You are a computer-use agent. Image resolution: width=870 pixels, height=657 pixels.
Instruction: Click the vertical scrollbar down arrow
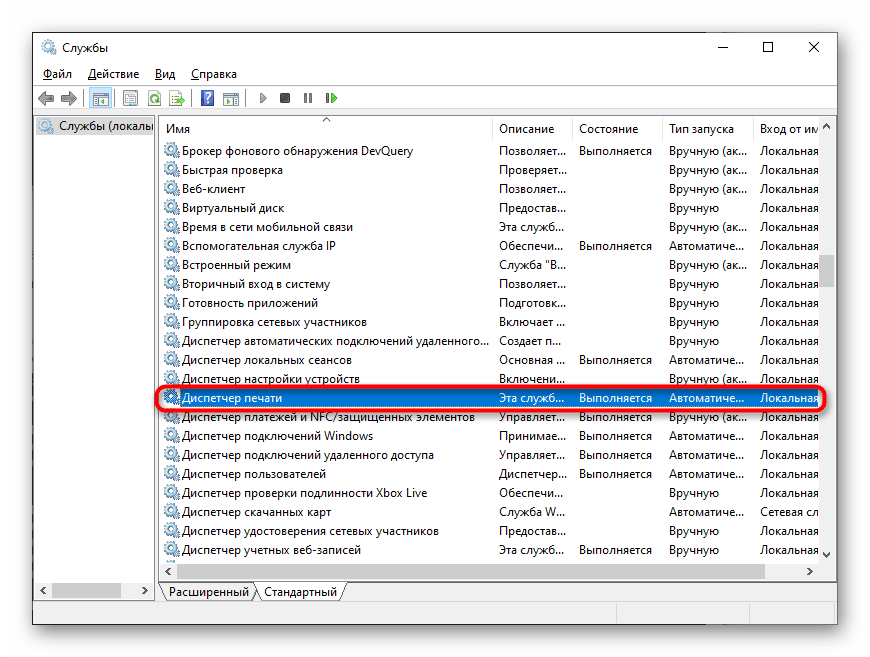pos(827,553)
